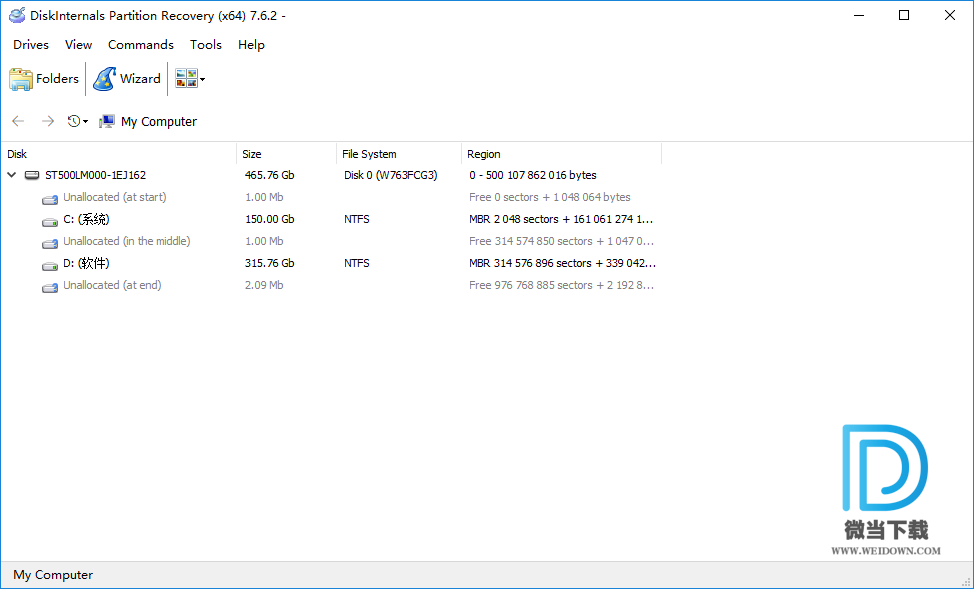974x589 pixels.
Task: Click Disk 0 (W763FCG3) cell
Action: tap(391, 175)
